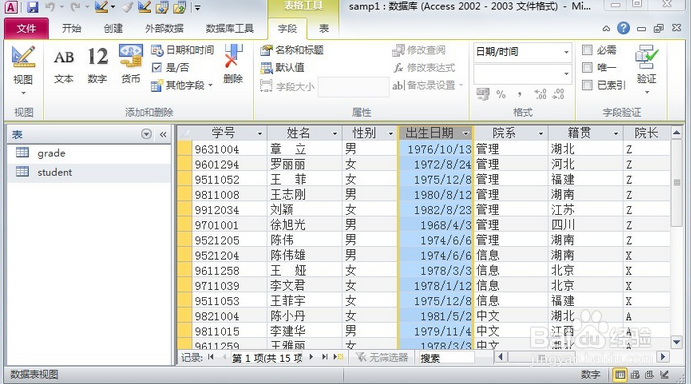691x384 pixels.
Task: Open the 出生日期 column filter dropdown
Action: 466,134
